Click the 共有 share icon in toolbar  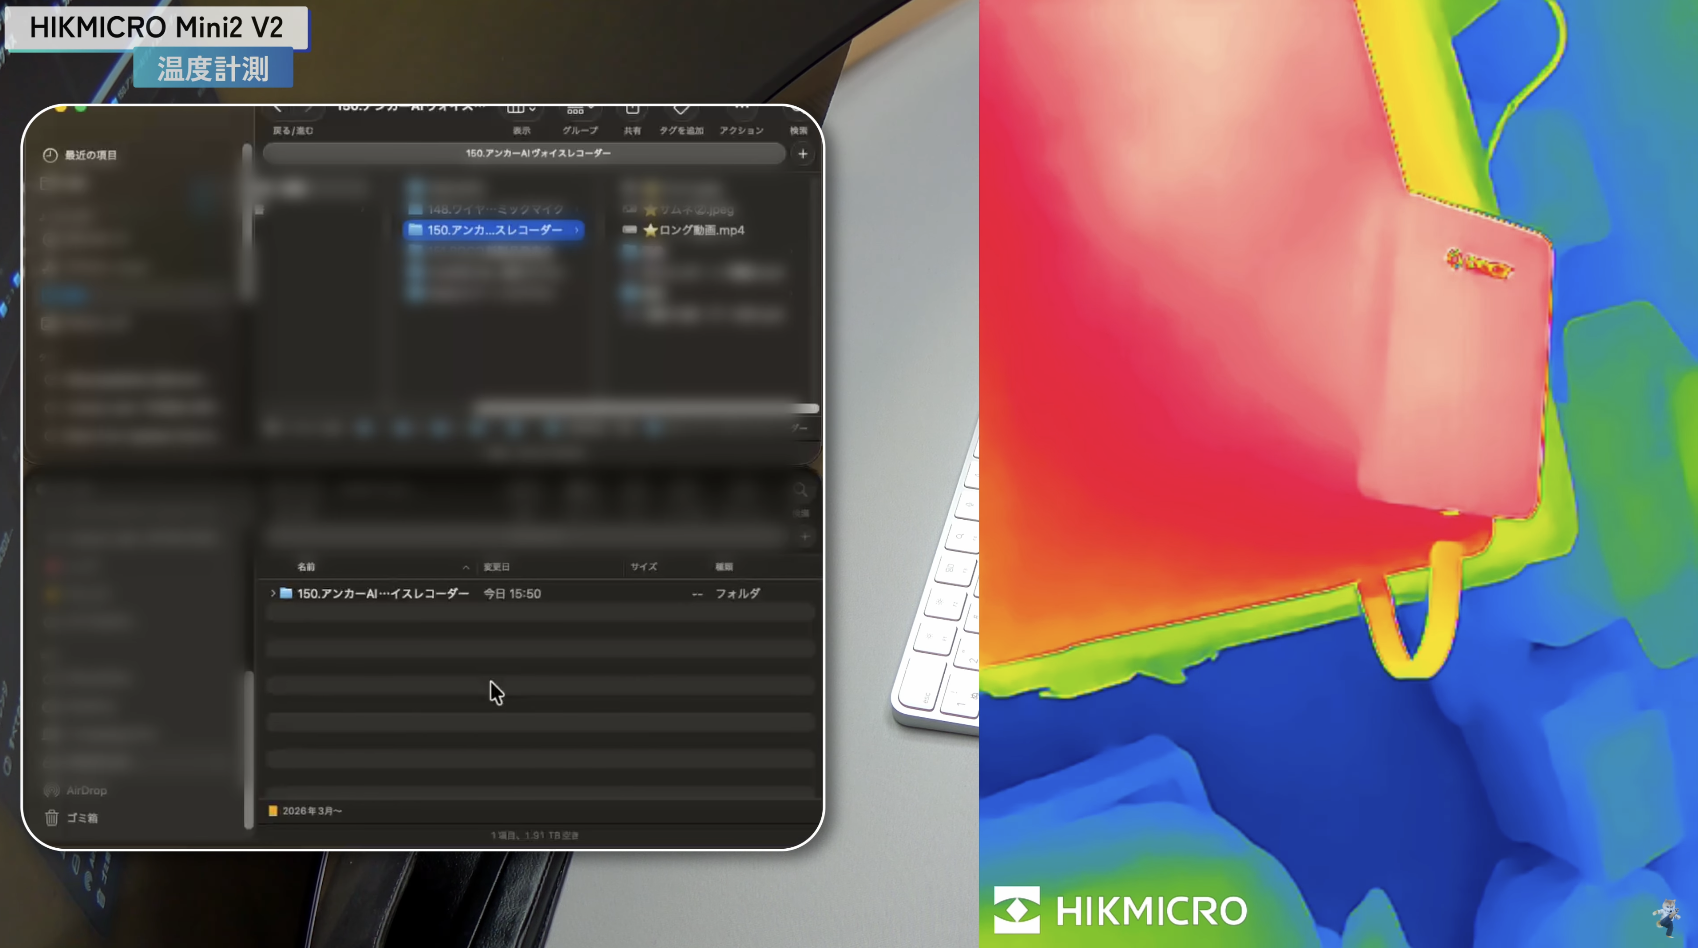[632, 110]
